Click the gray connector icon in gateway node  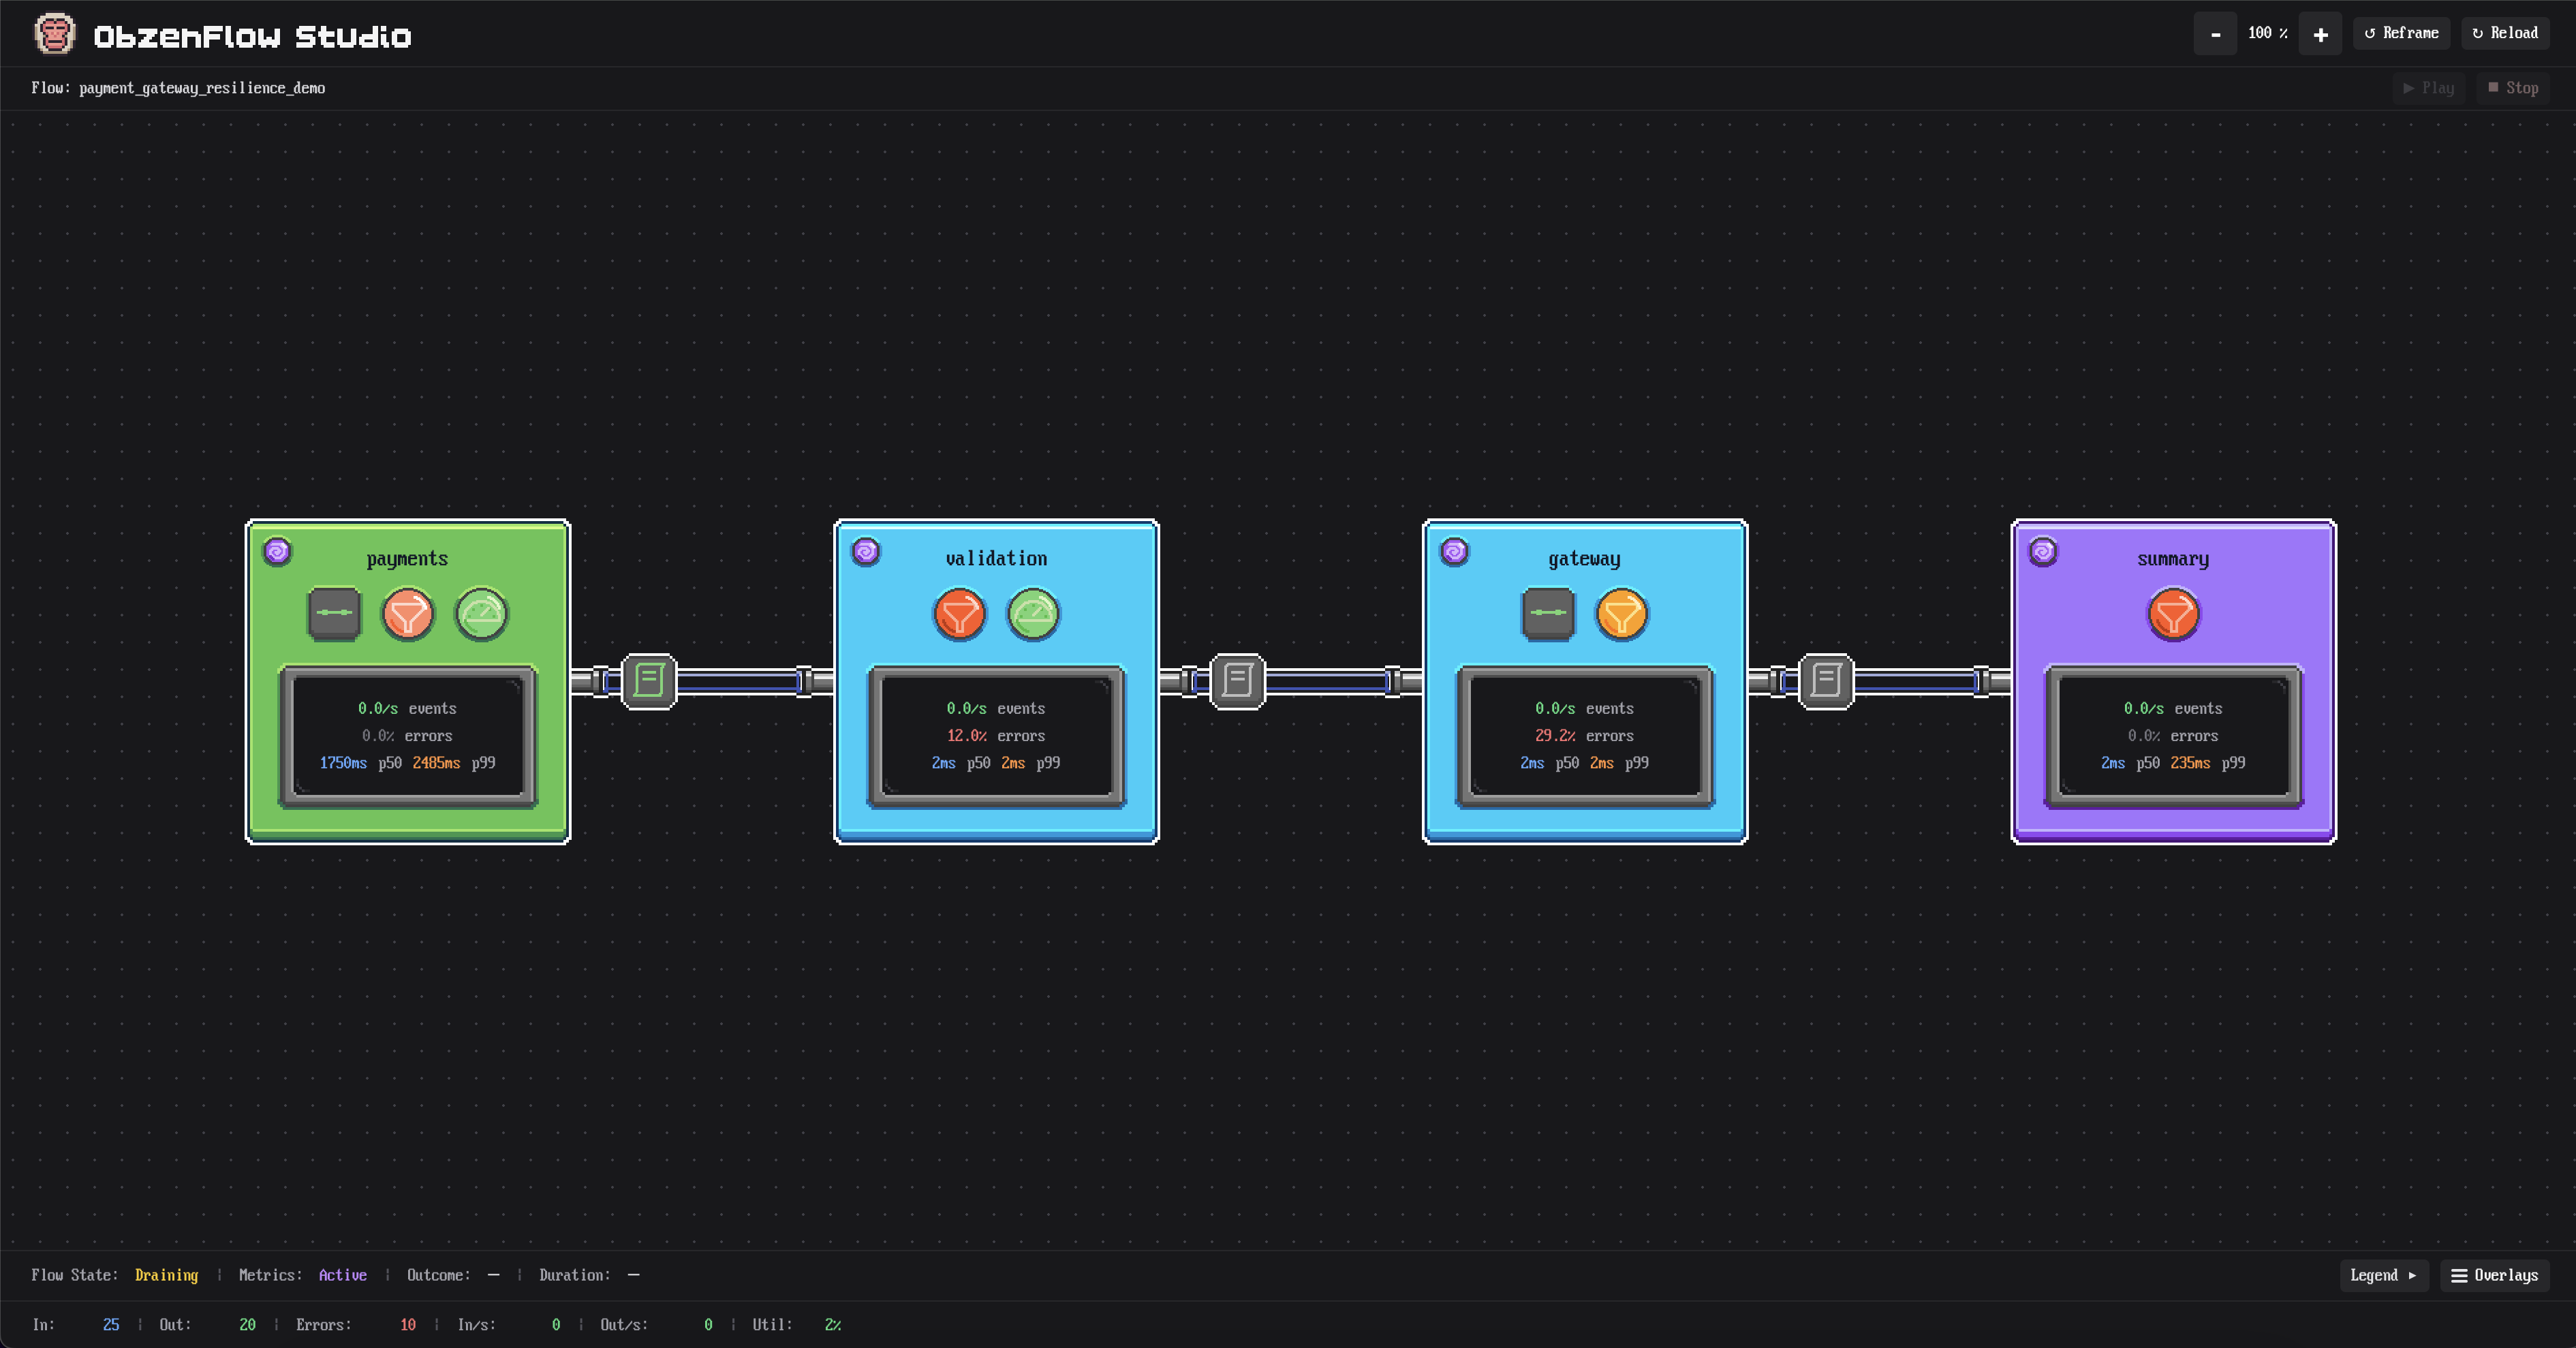click(1548, 613)
